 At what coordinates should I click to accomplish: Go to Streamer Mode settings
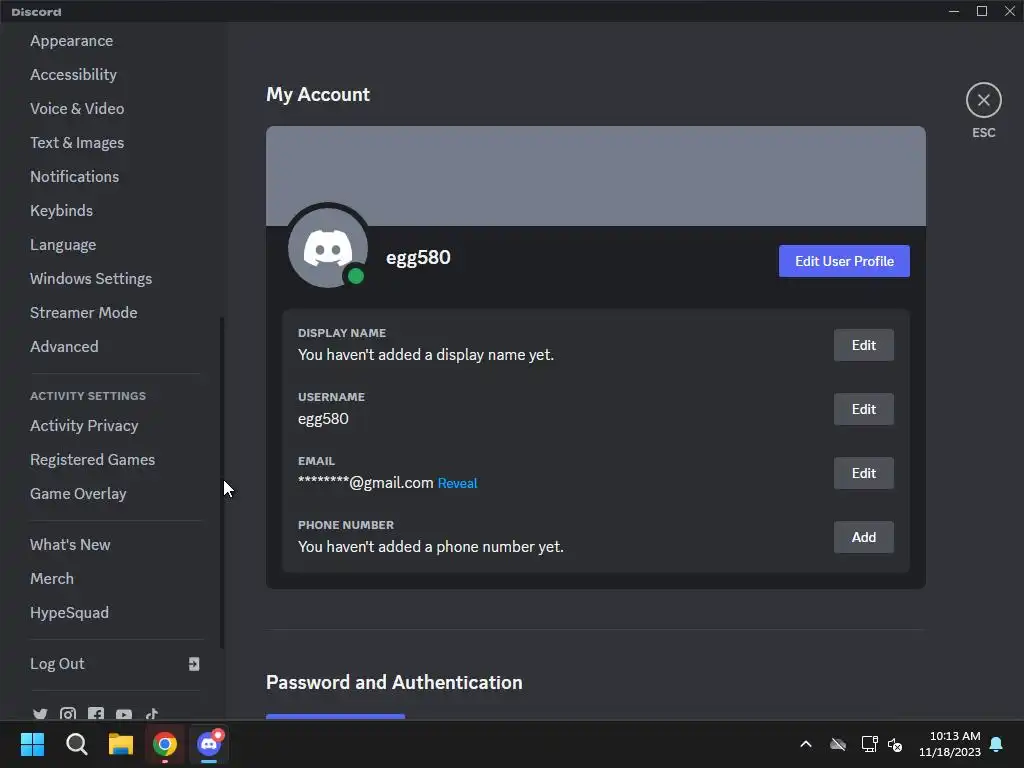coord(84,312)
